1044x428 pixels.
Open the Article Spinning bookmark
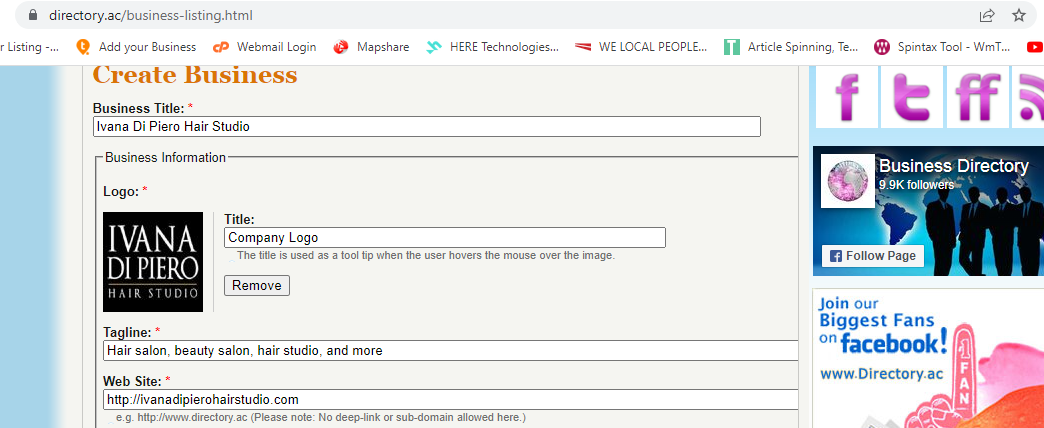[791, 47]
